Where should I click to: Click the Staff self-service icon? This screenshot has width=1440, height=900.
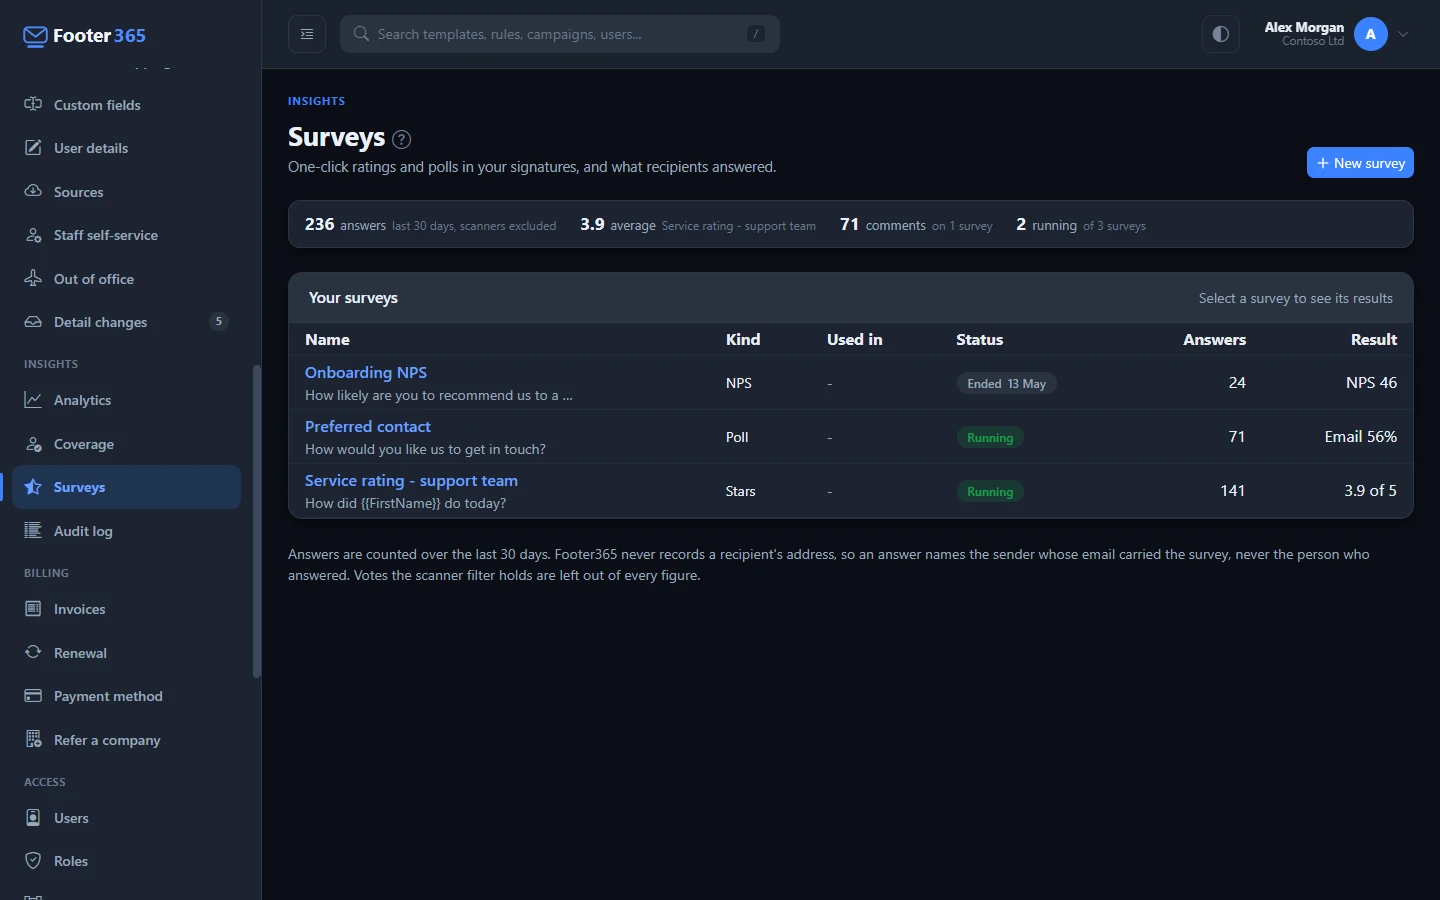[x=33, y=235]
